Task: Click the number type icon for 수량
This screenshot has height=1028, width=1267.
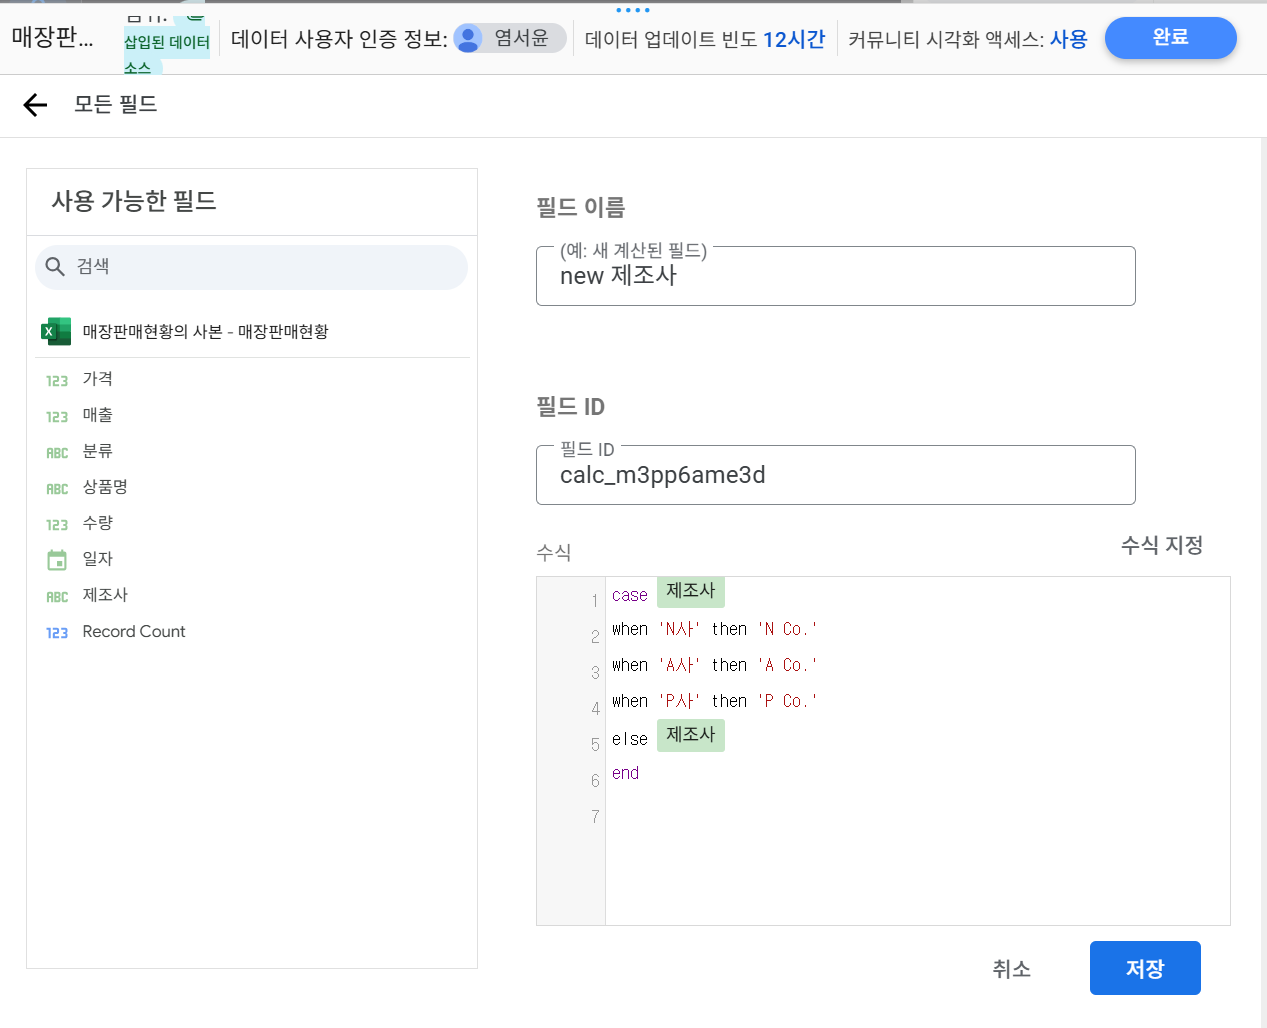Action: (57, 524)
